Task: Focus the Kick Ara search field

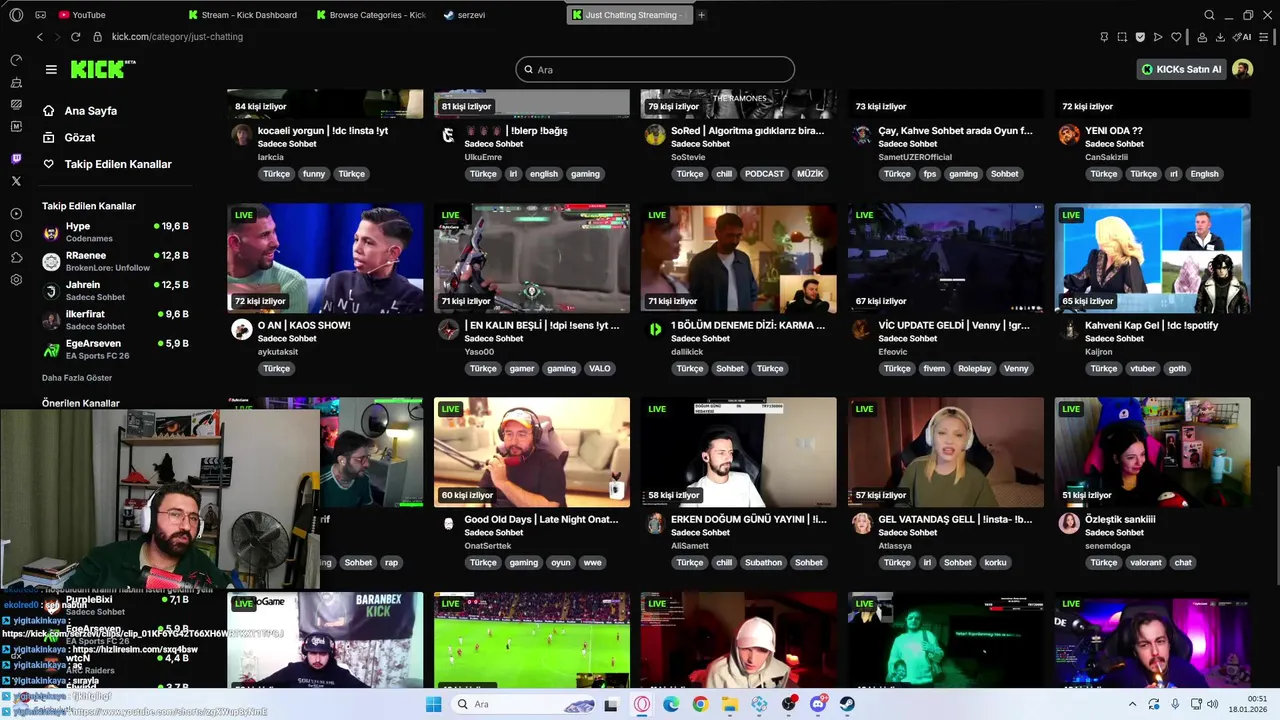Action: [x=655, y=69]
